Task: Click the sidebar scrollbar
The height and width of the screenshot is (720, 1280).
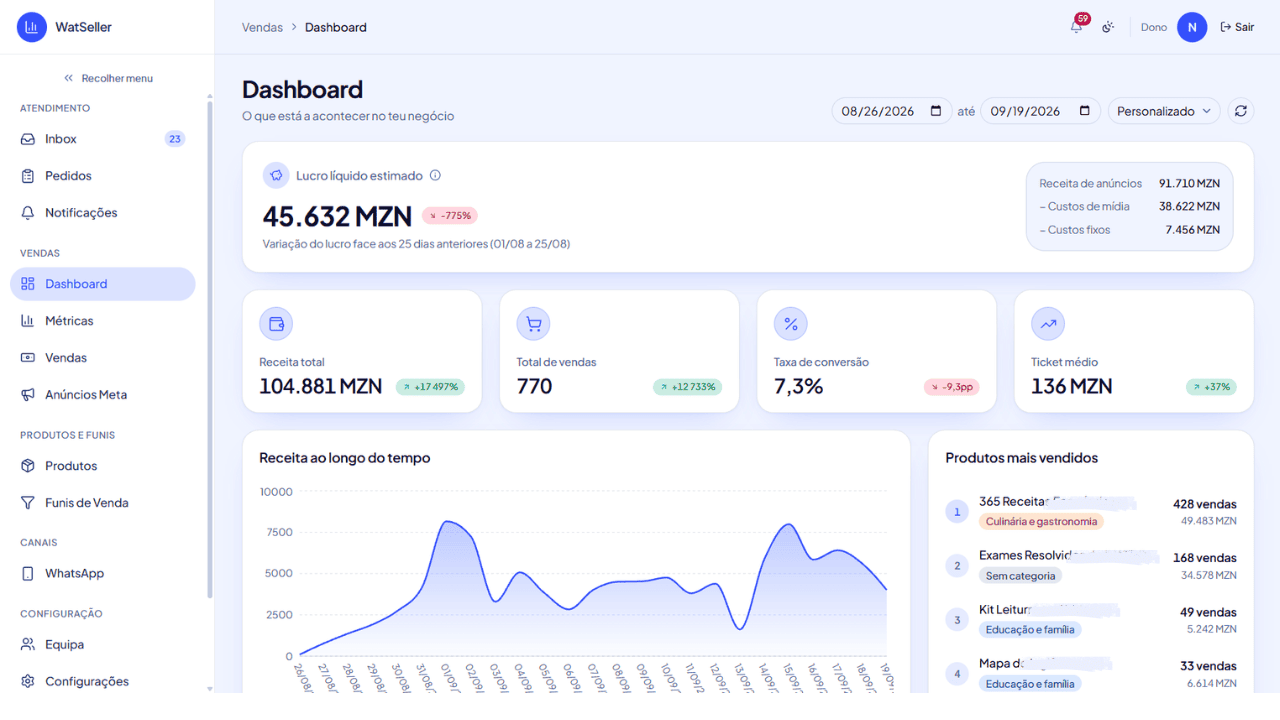Action: [209, 348]
